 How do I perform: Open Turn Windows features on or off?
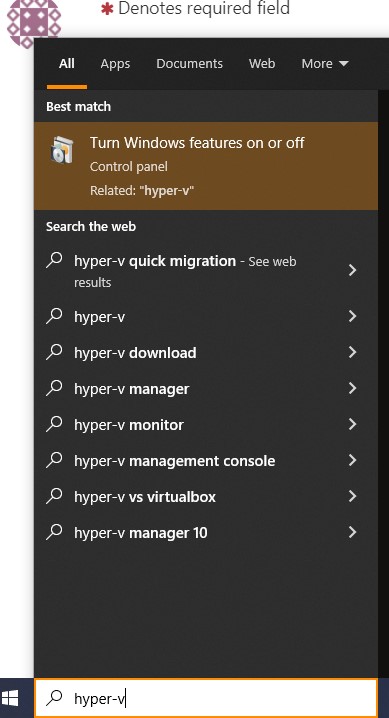pos(206,166)
